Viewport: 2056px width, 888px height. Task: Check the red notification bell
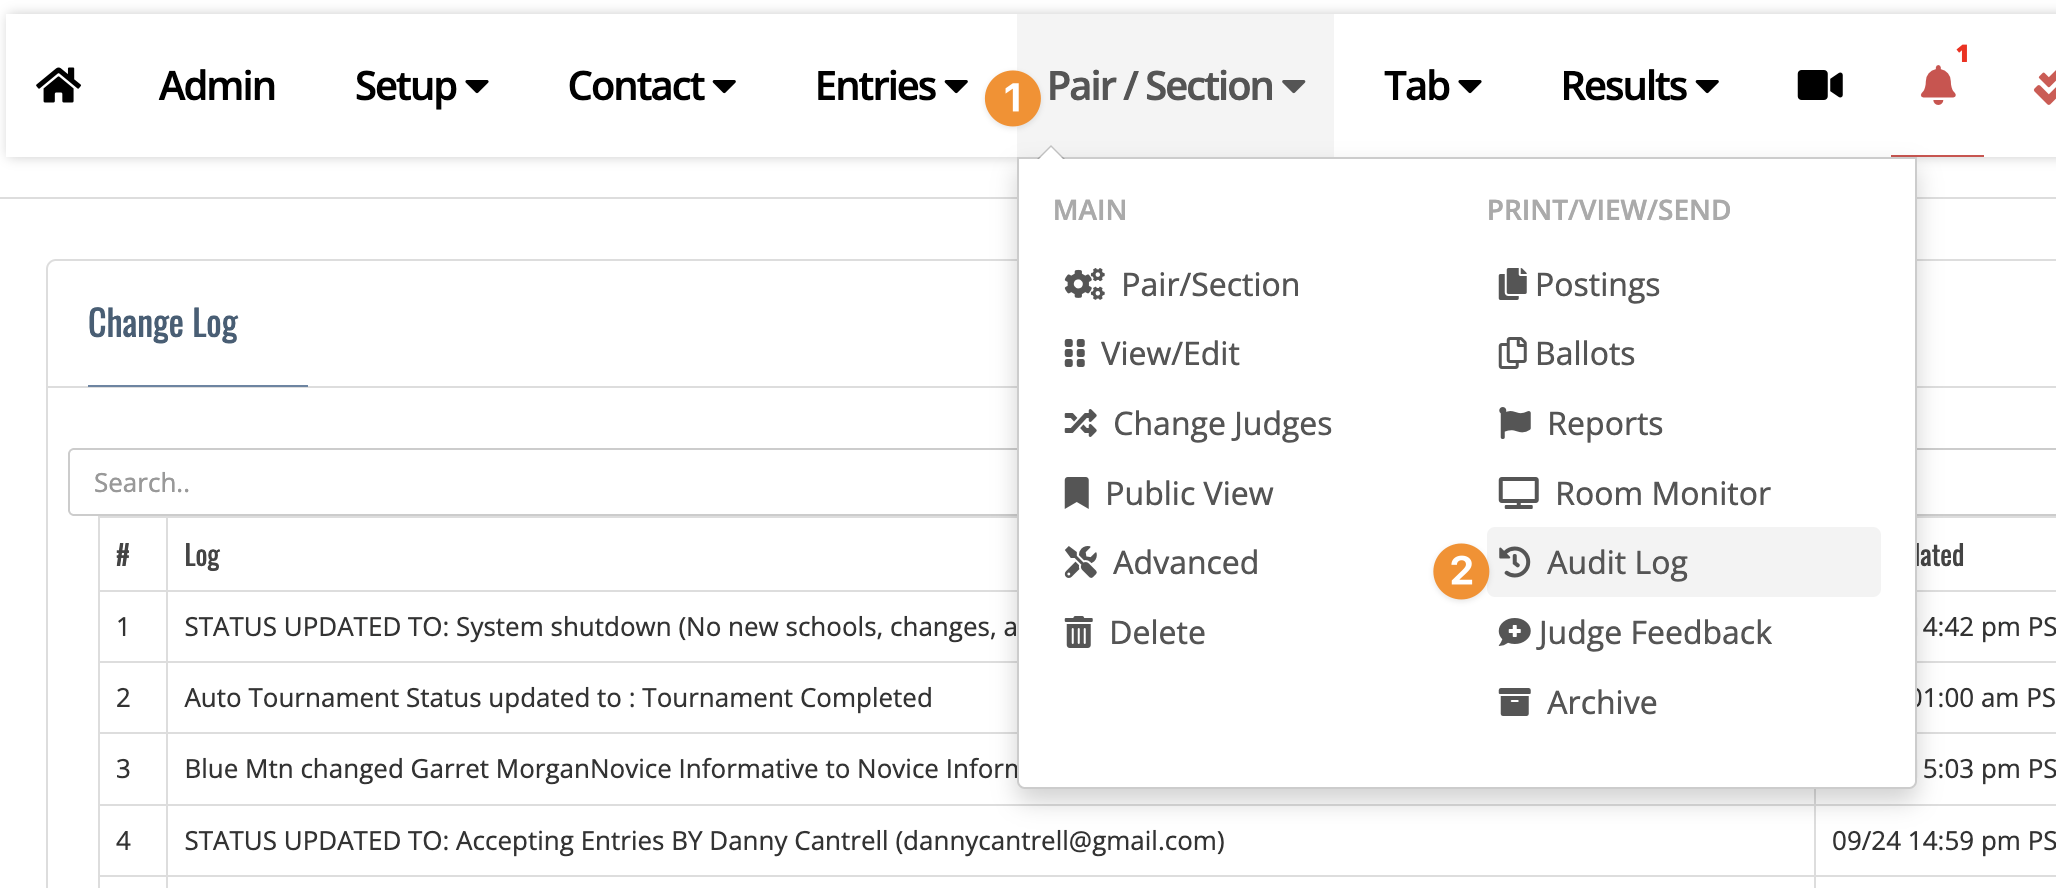tap(1938, 86)
